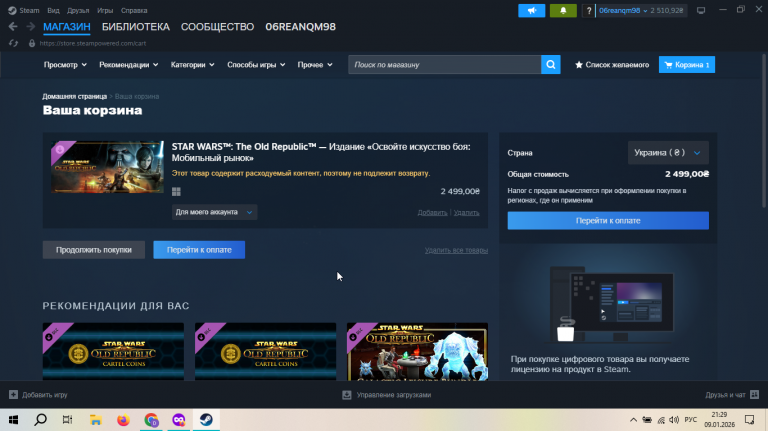Click the magnifier search button

(x=551, y=65)
